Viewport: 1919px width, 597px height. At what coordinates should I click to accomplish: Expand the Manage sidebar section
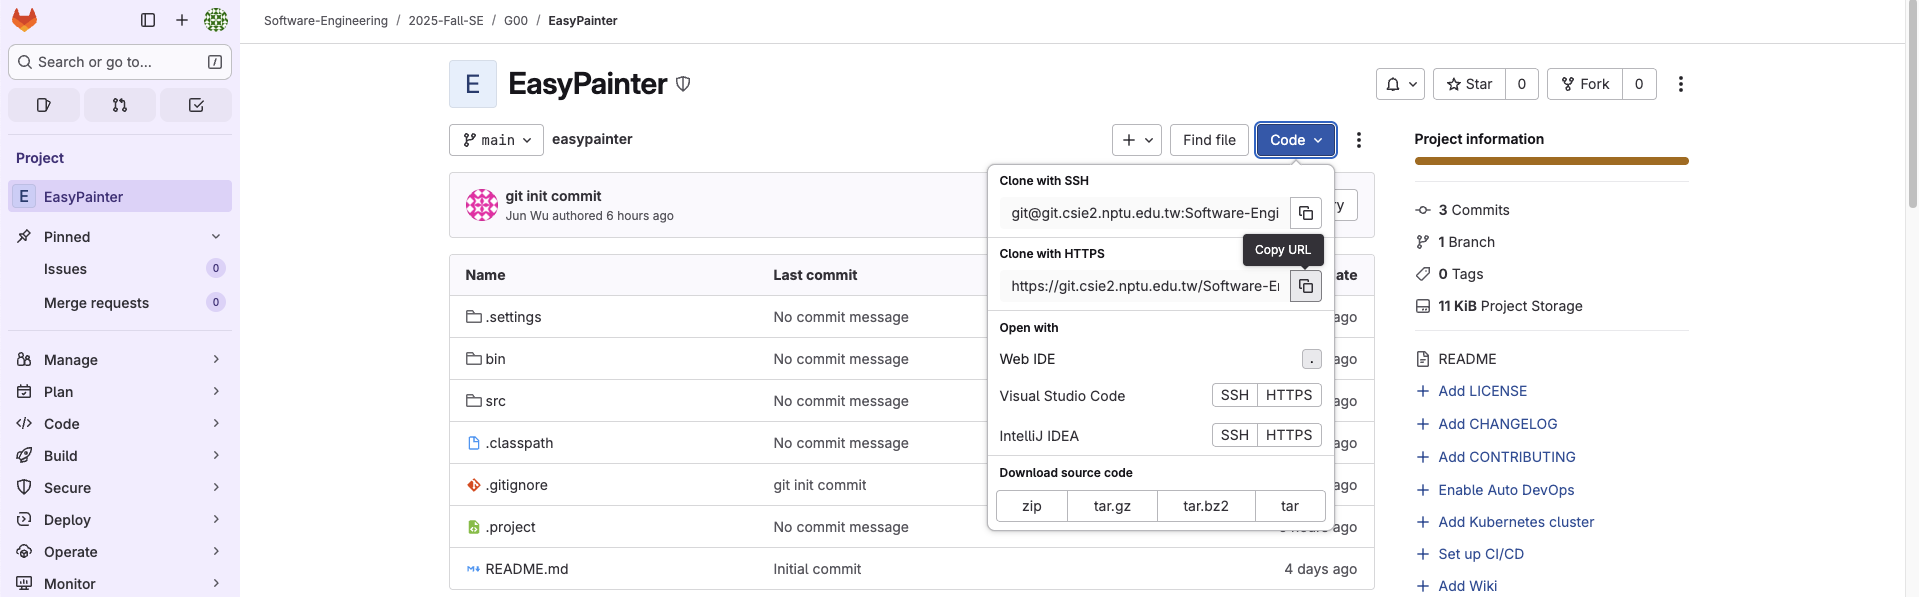(120, 360)
